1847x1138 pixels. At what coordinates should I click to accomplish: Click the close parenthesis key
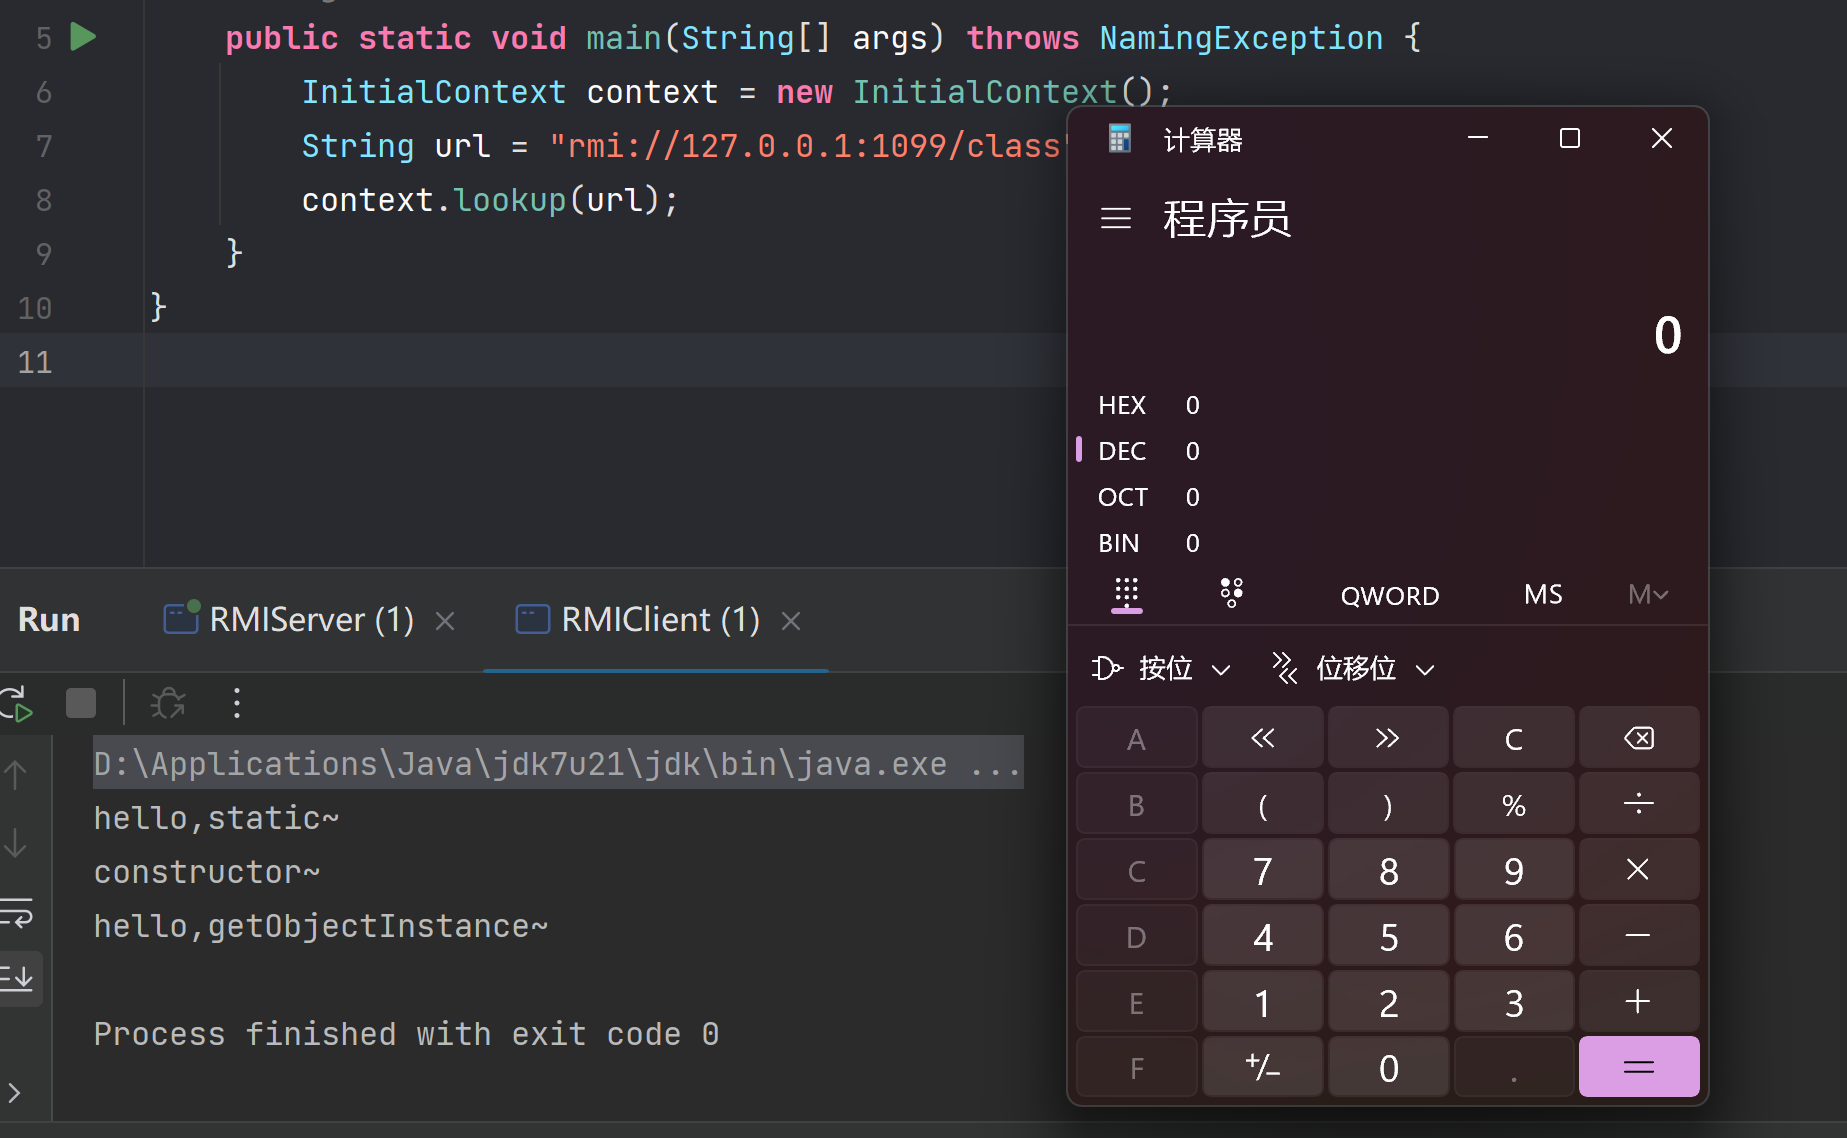pos(1388,804)
